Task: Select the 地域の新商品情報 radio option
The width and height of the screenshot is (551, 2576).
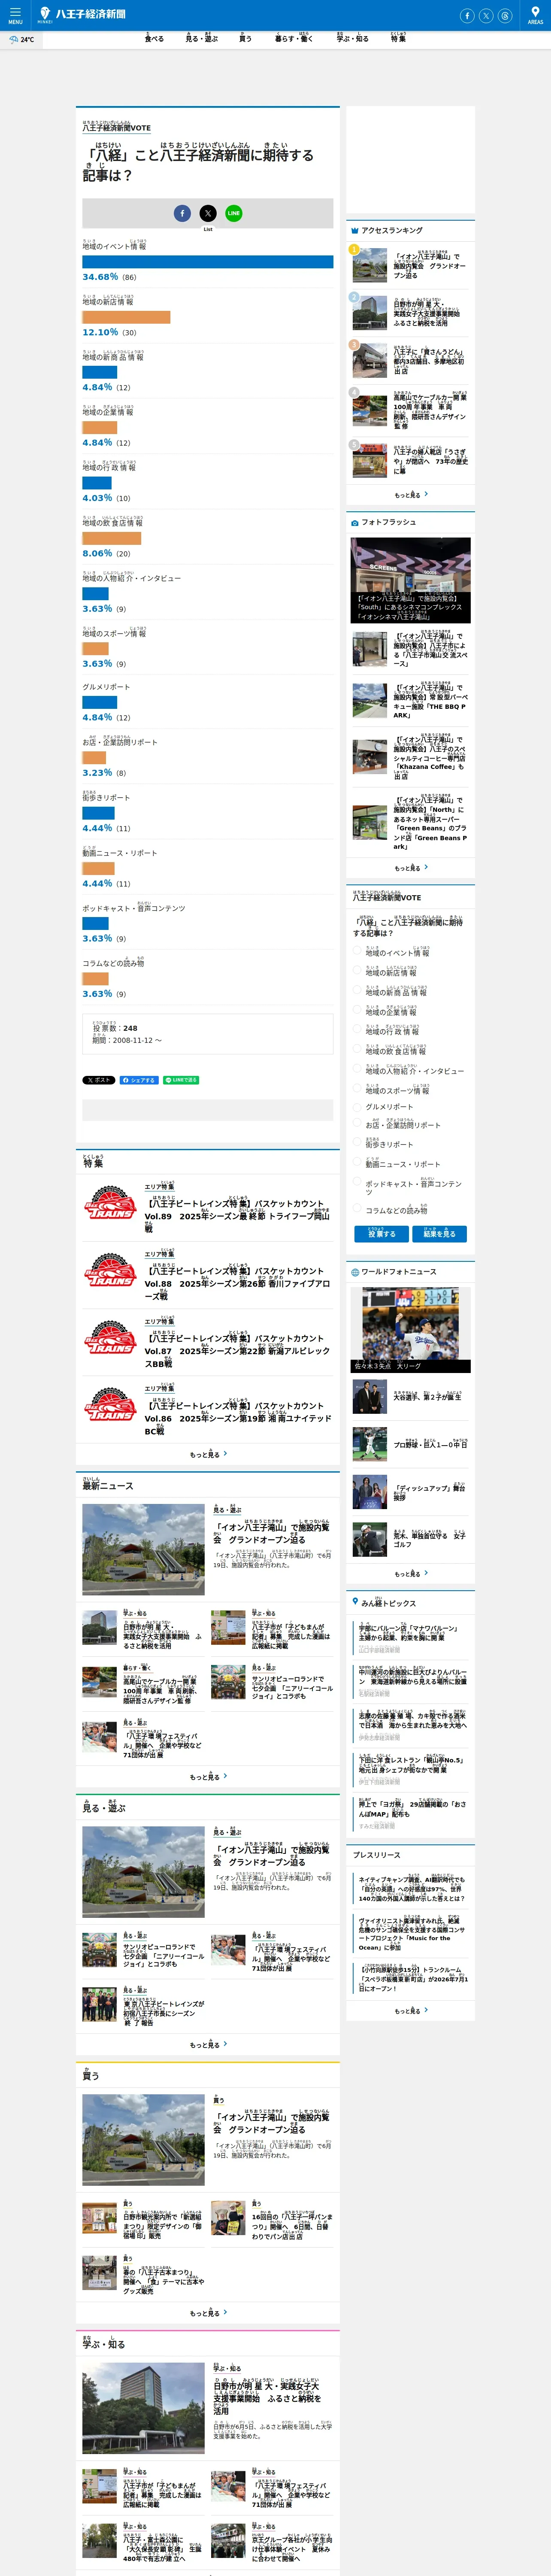Action: click(x=357, y=990)
